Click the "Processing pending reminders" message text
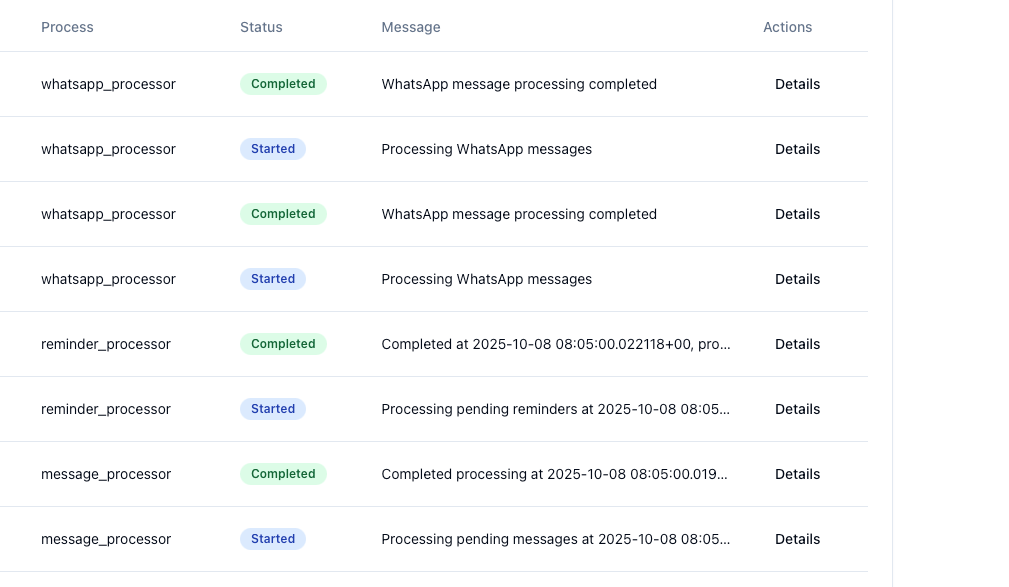The width and height of the screenshot is (1009, 587). click(x=556, y=409)
